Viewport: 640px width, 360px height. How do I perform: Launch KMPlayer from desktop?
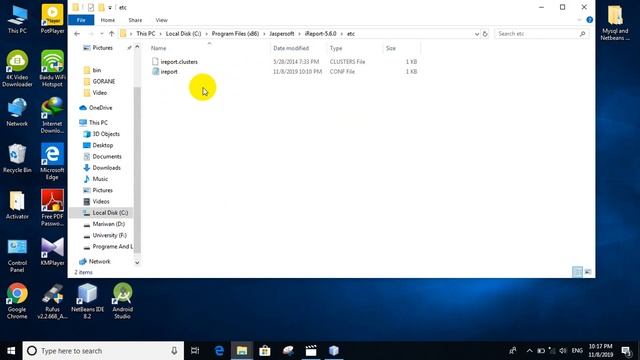52,251
